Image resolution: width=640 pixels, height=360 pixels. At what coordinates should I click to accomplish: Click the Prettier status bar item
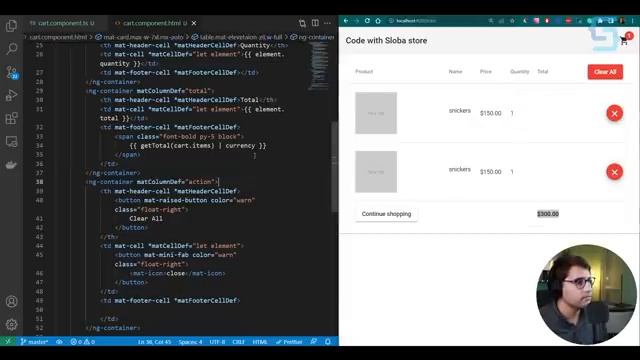coord(289,342)
